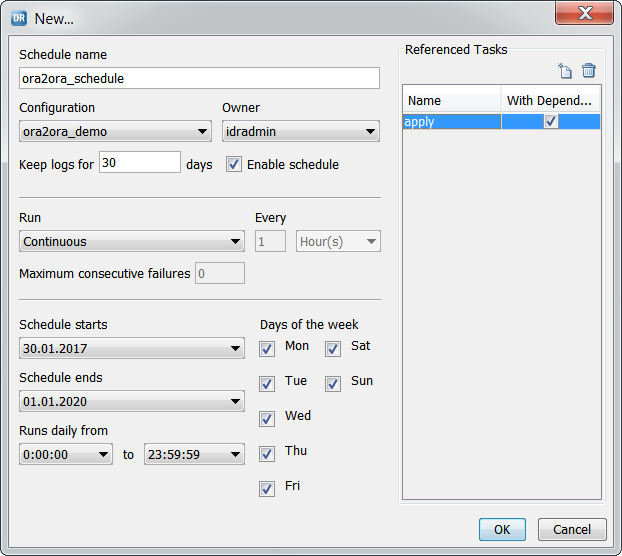Click the Cancel button
Viewport: 622px width, 556px height.
point(572,529)
